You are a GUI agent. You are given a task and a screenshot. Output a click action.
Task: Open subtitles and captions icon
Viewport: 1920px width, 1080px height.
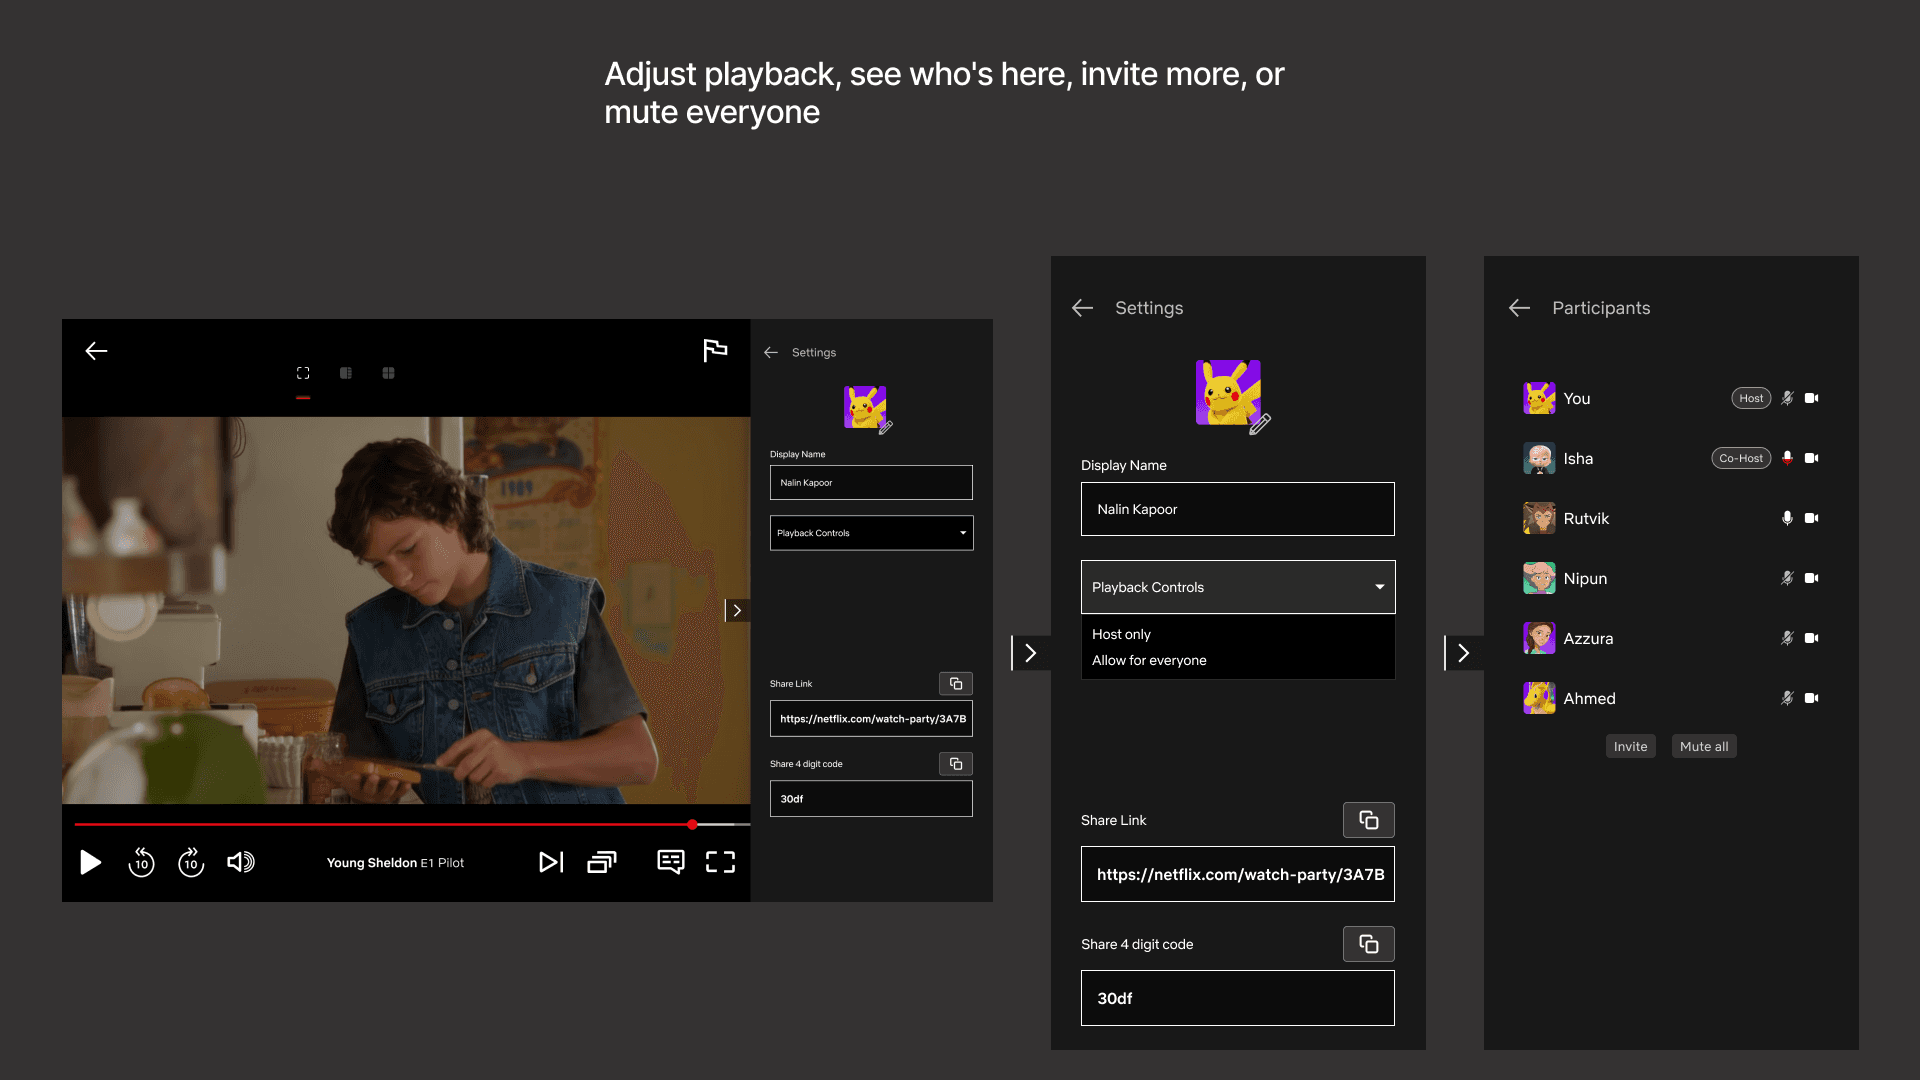(x=671, y=862)
